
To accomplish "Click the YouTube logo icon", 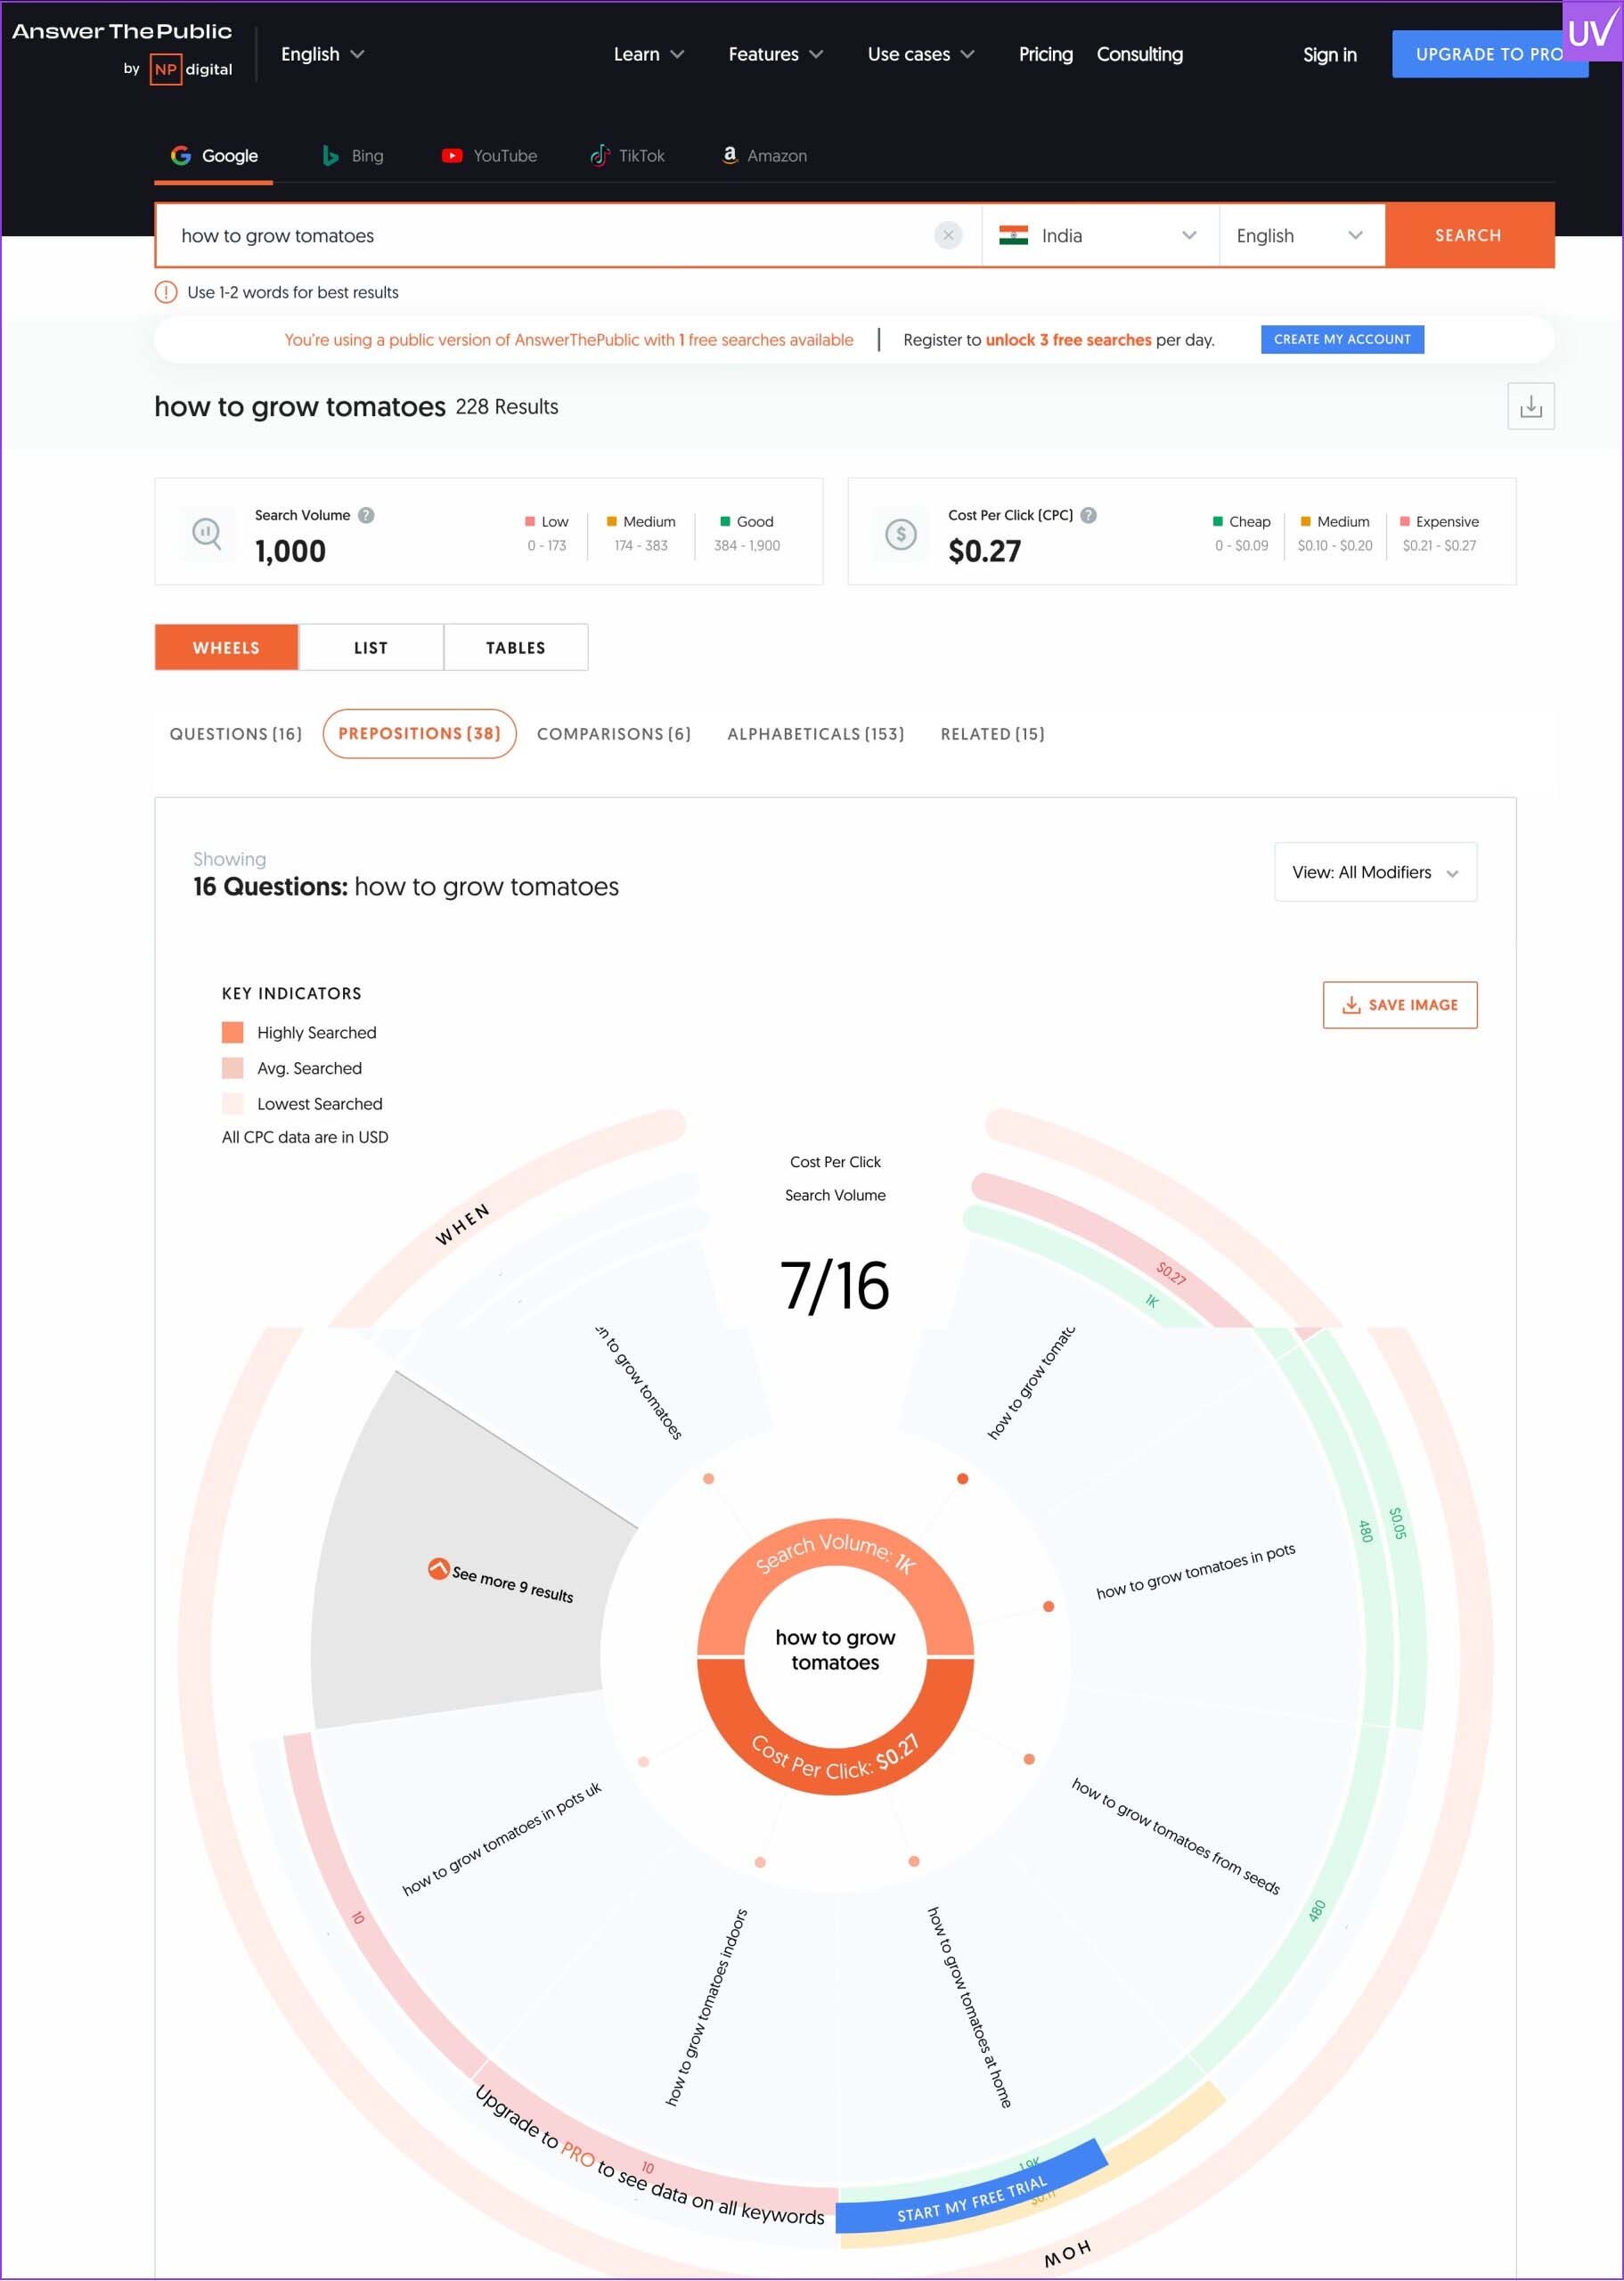I will coord(452,155).
